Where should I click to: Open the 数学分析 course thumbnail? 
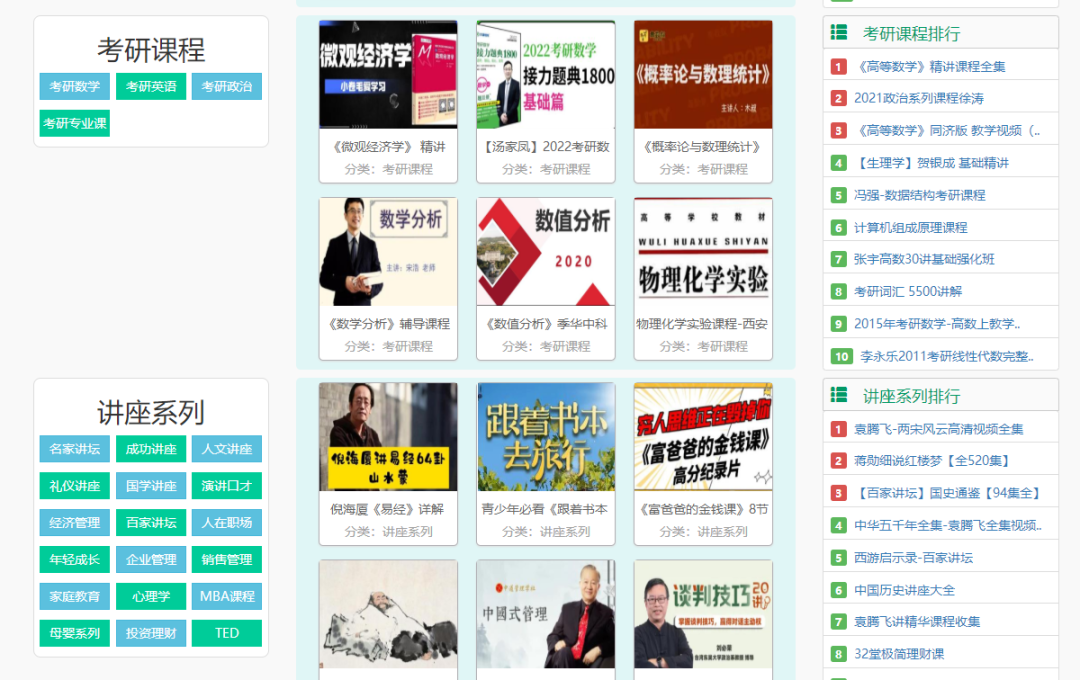pyautogui.click(x=388, y=251)
